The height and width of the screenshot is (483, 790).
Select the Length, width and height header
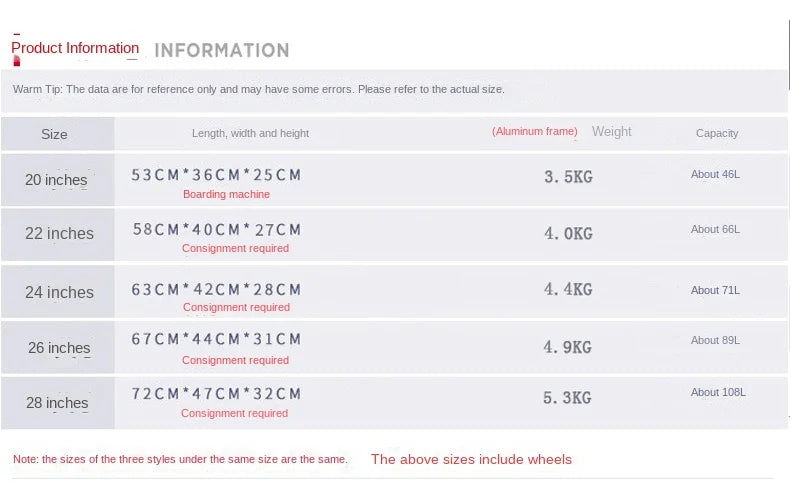[x=250, y=133]
